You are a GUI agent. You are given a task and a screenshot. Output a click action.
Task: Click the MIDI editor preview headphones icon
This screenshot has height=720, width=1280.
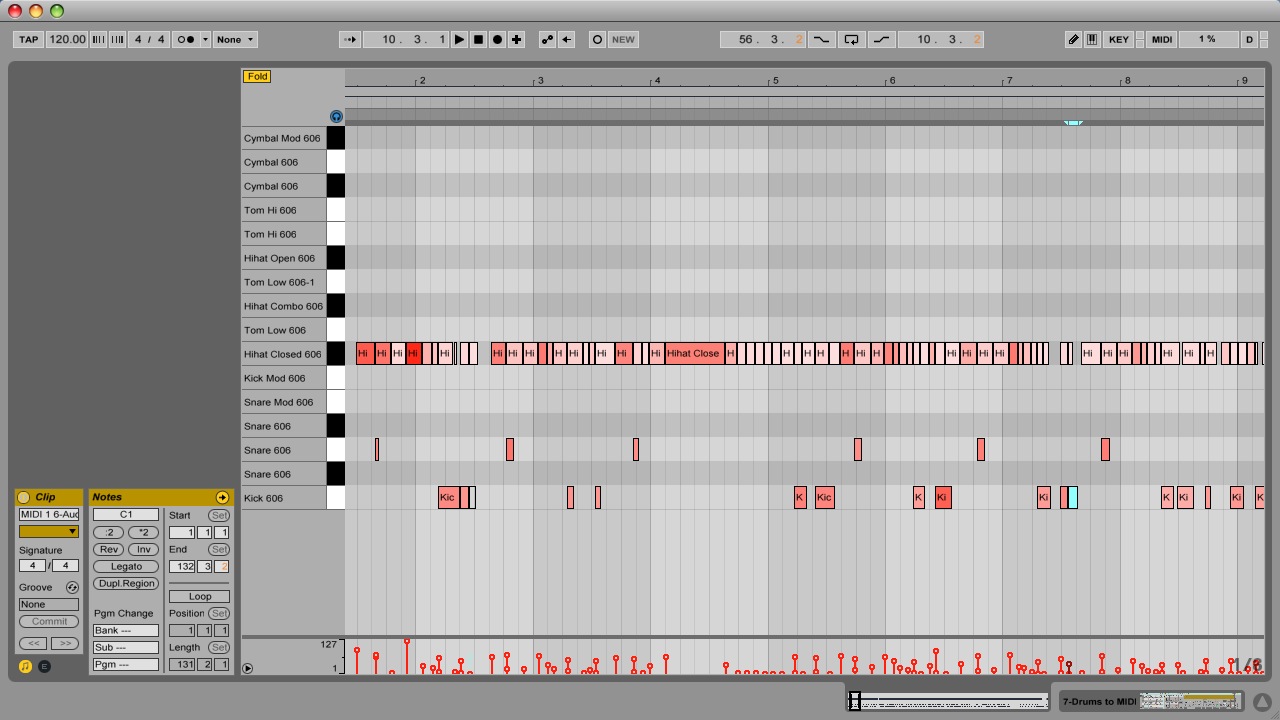point(336,117)
